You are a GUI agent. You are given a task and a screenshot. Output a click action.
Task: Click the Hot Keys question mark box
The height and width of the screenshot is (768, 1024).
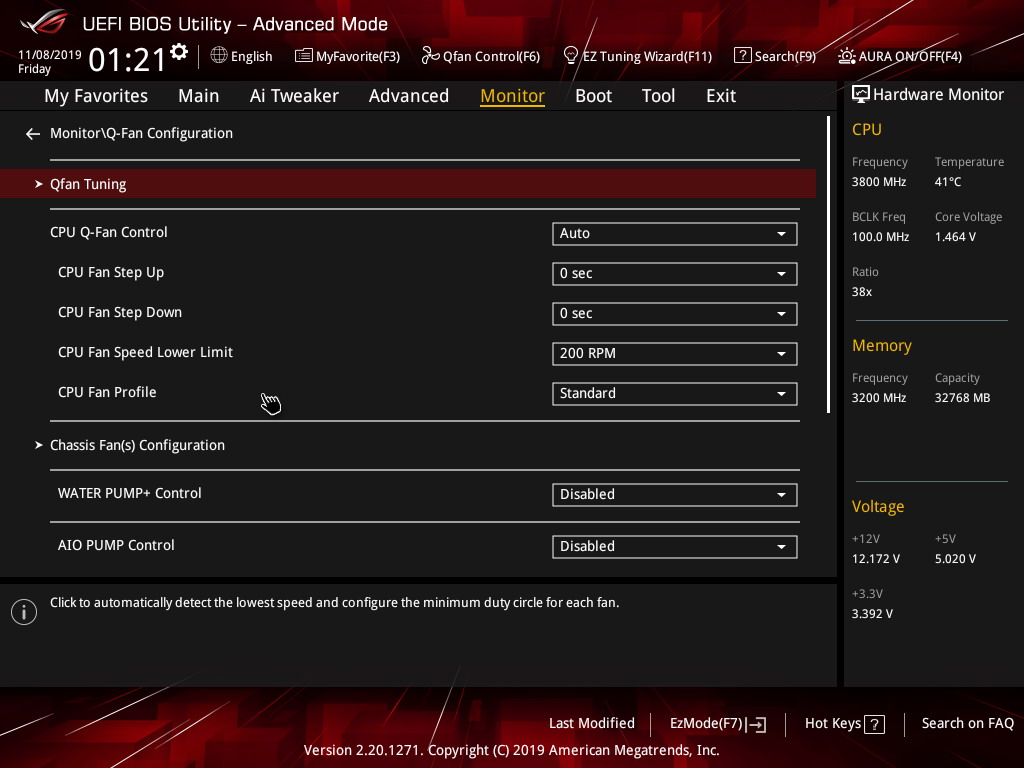874,724
